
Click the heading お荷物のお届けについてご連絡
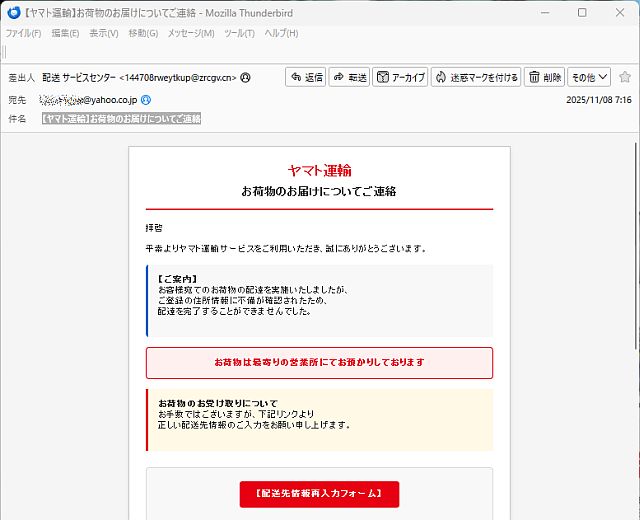tap(319, 191)
